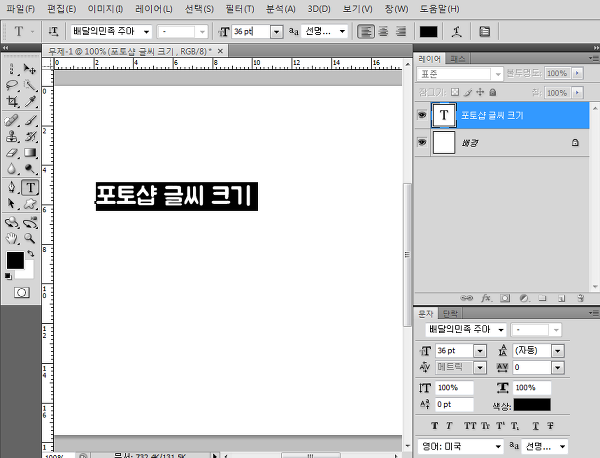
Task: Select the Brush tool
Action: (x=30, y=120)
